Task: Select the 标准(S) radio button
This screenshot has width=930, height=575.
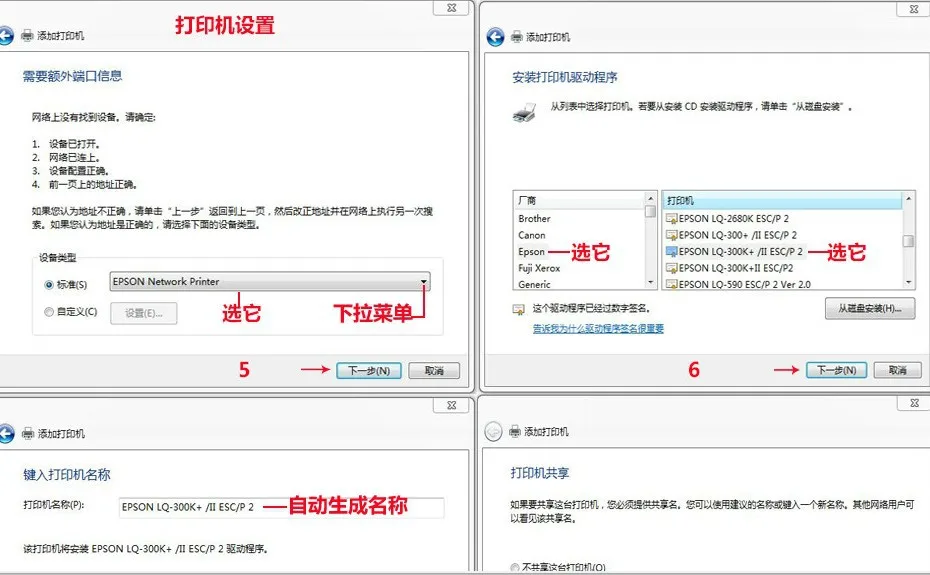Action: 49,285
